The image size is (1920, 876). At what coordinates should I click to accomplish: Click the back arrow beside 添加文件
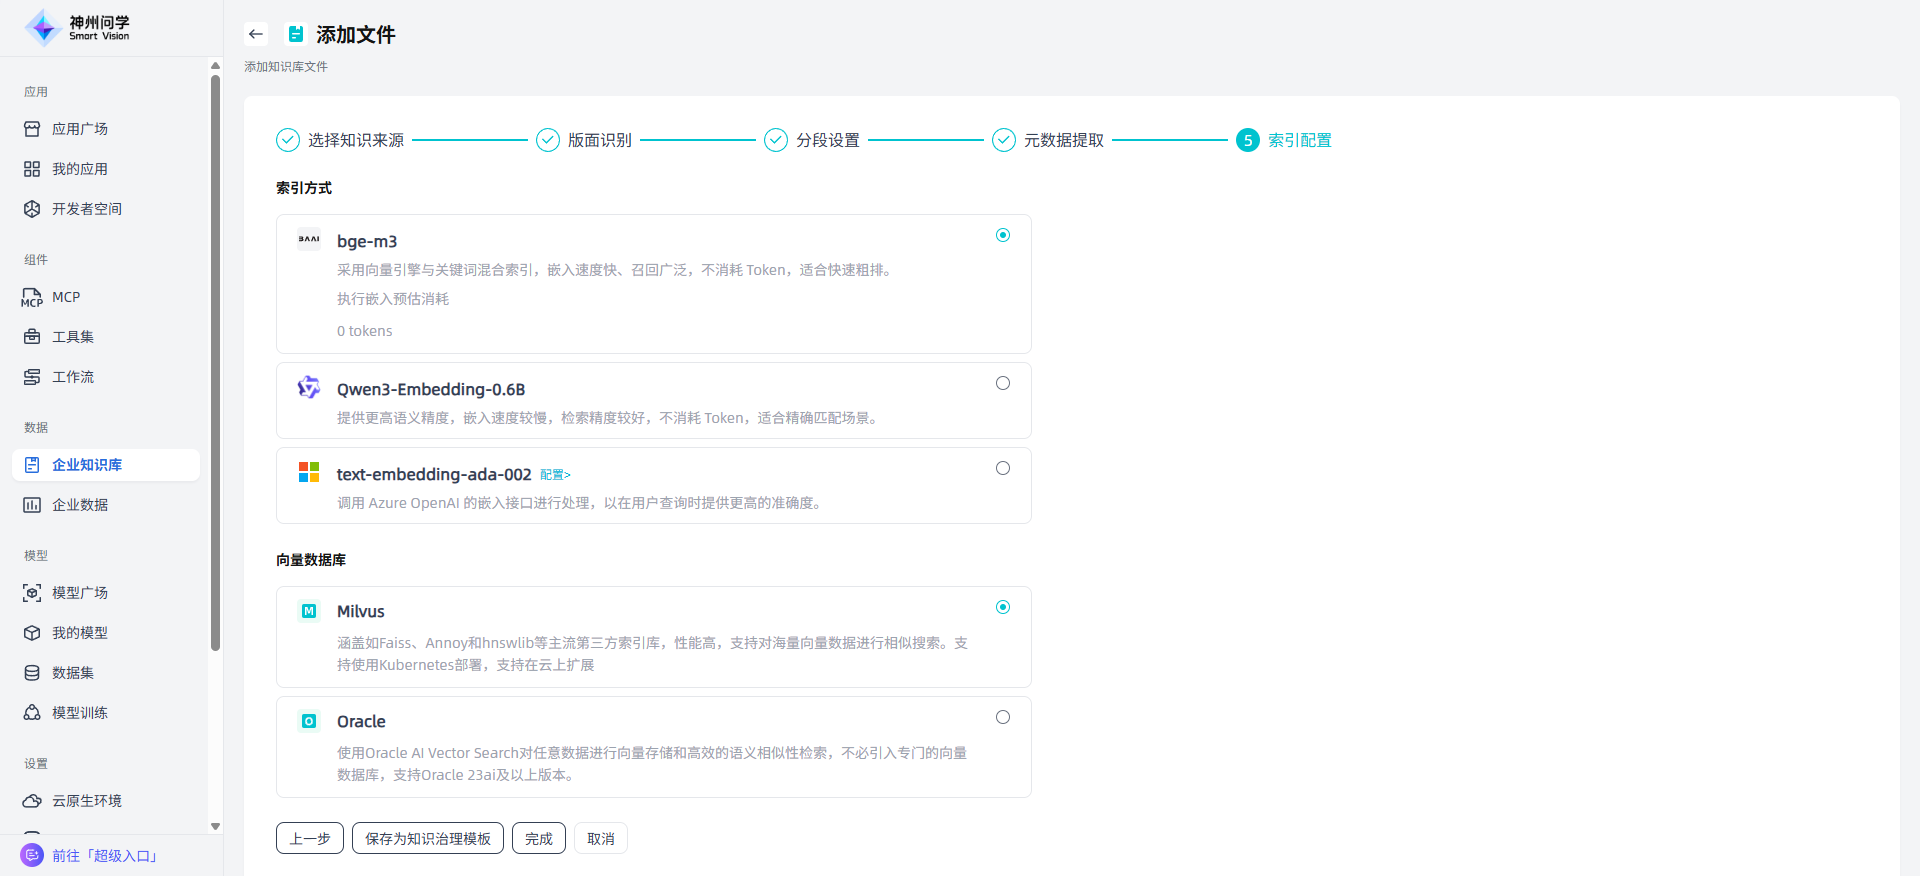pos(256,34)
